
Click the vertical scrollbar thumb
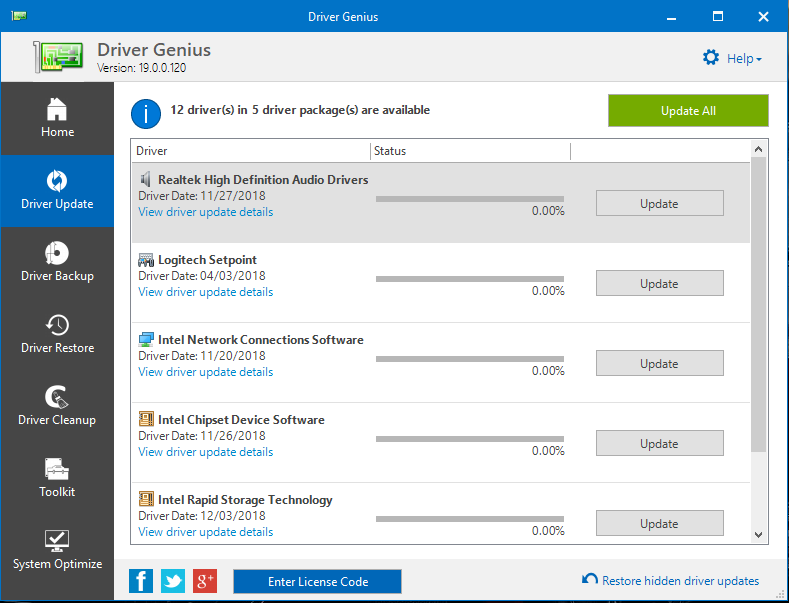759,304
